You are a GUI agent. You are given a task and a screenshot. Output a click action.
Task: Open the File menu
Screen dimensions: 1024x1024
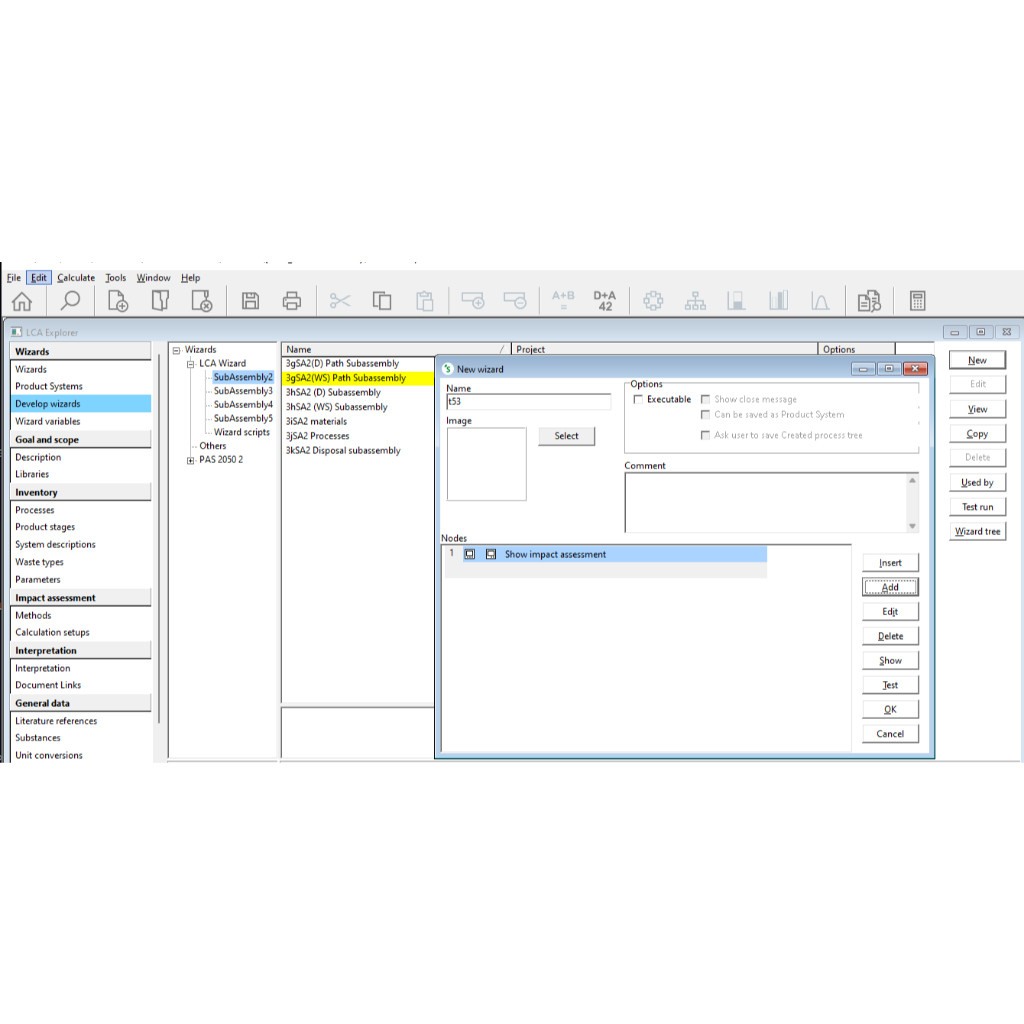click(x=14, y=278)
